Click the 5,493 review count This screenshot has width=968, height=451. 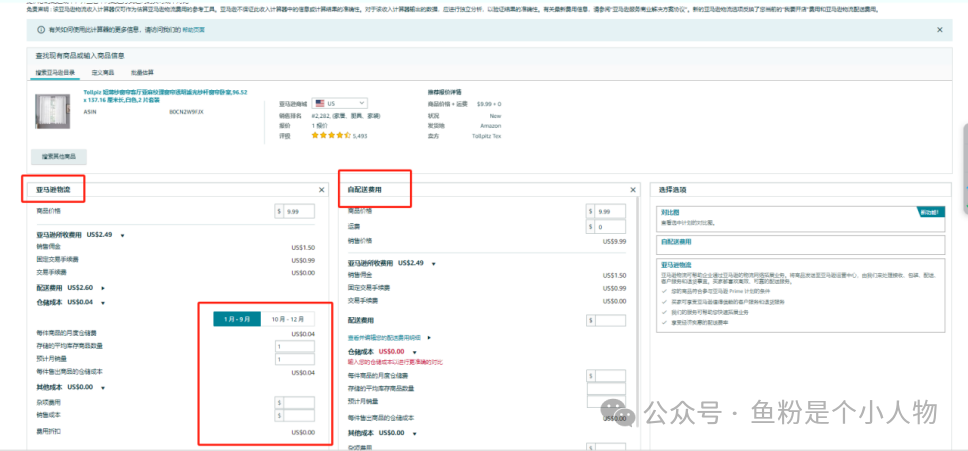coord(360,136)
